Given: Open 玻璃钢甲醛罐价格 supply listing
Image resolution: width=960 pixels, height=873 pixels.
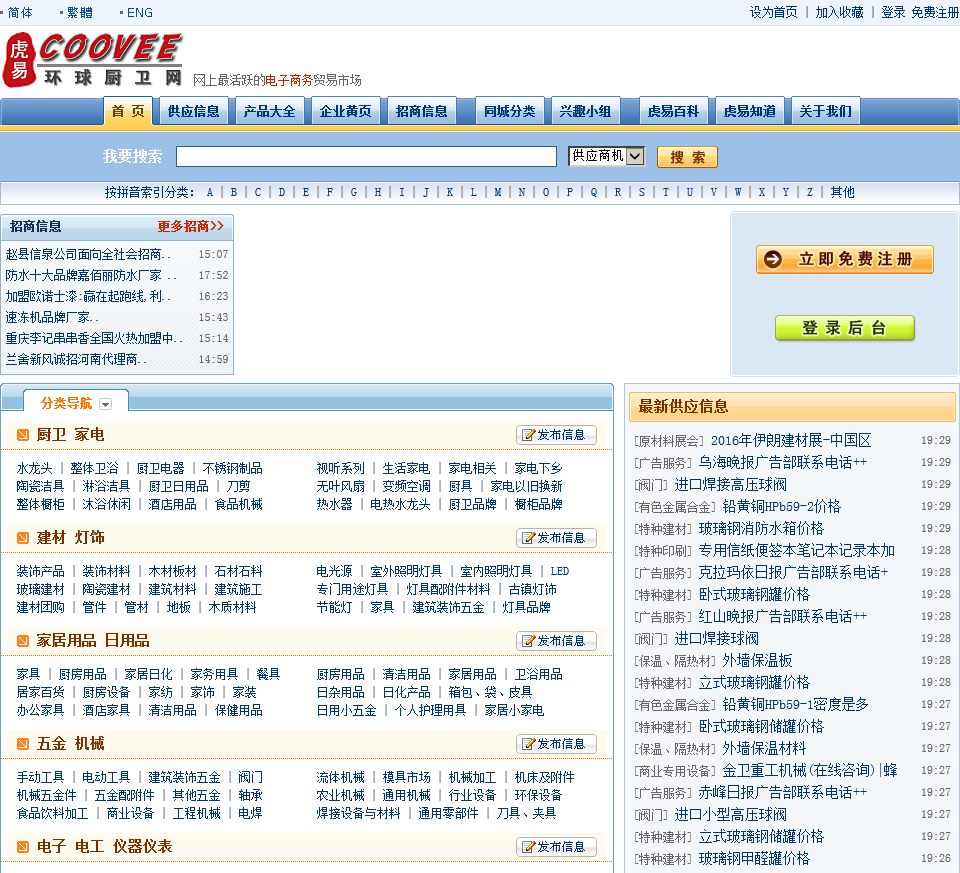Looking at the screenshot, I should pyautogui.click(x=754, y=859).
